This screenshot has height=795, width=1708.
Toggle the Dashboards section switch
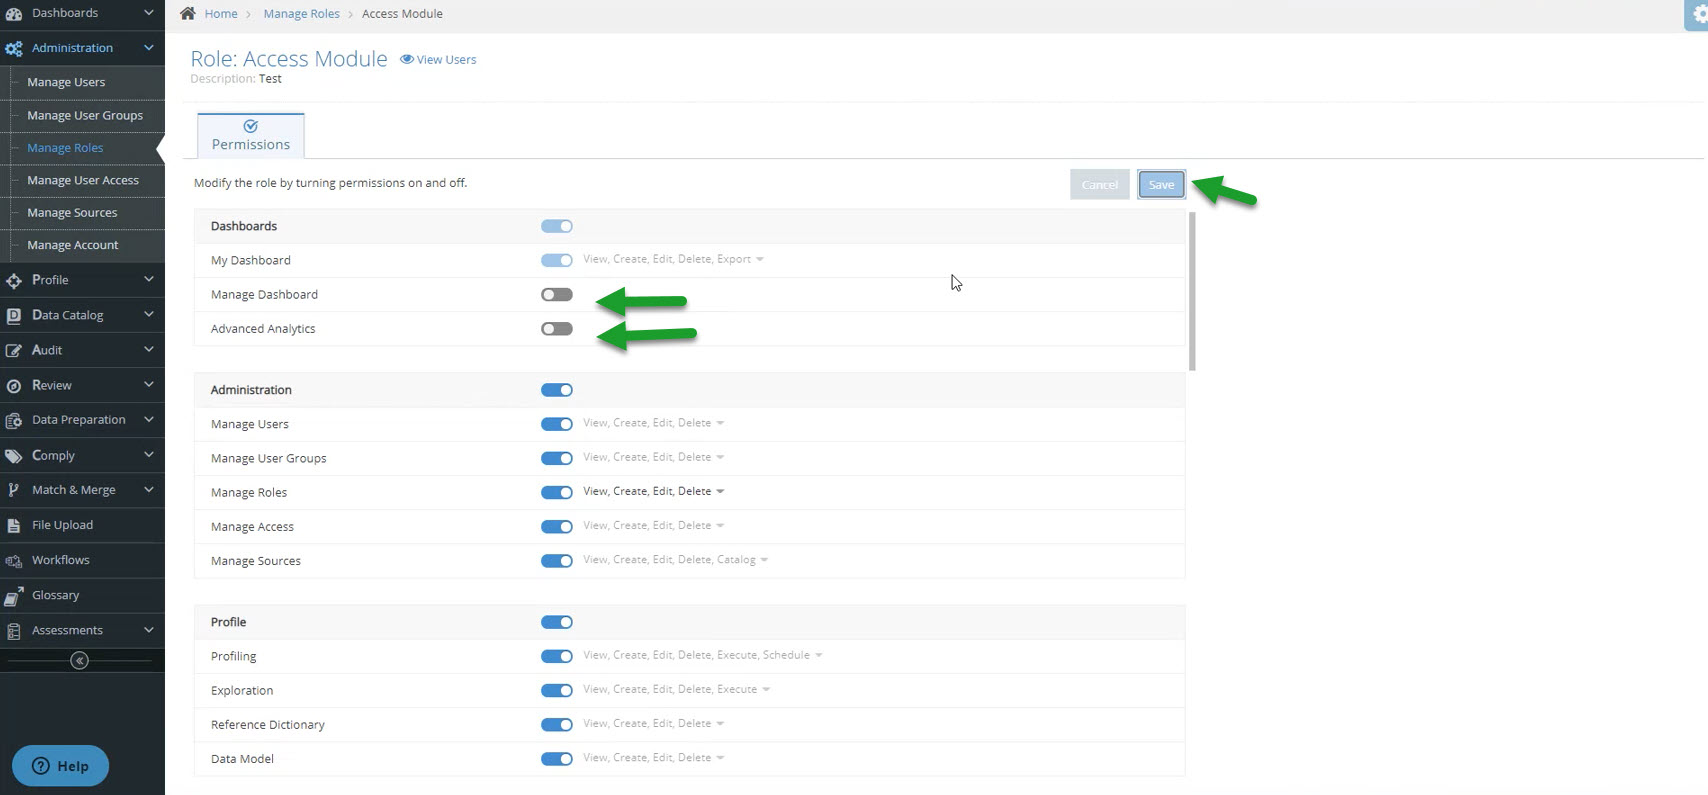(557, 226)
